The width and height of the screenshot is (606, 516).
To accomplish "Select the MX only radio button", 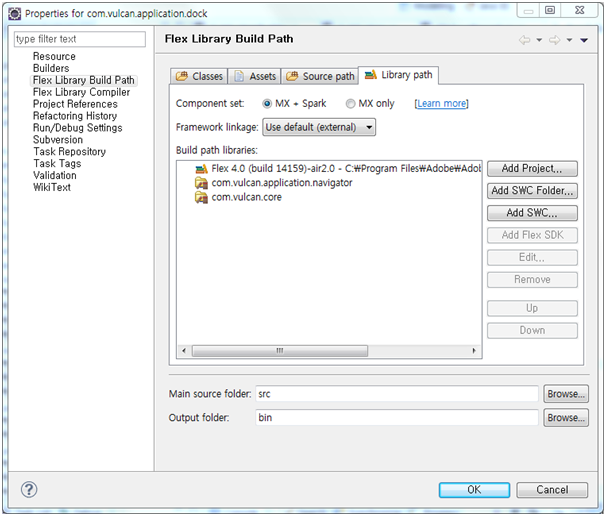I will pos(350,104).
